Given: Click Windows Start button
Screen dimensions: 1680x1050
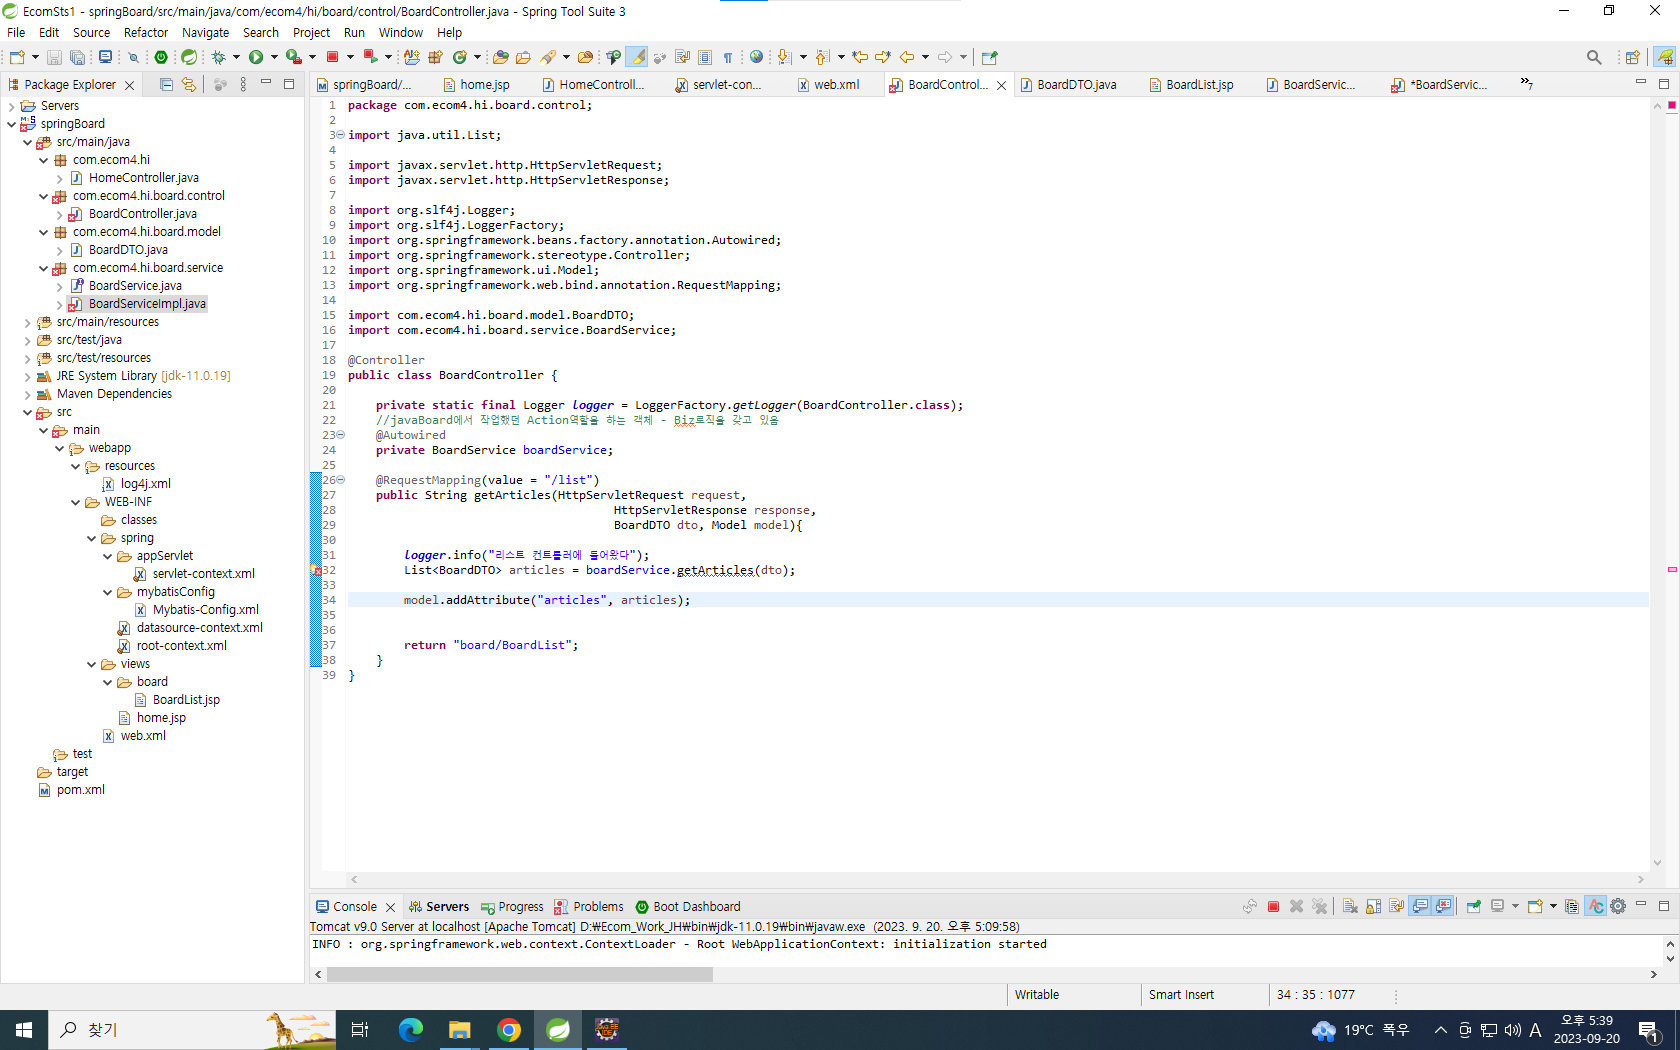Looking at the screenshot, I should 24,1029.
